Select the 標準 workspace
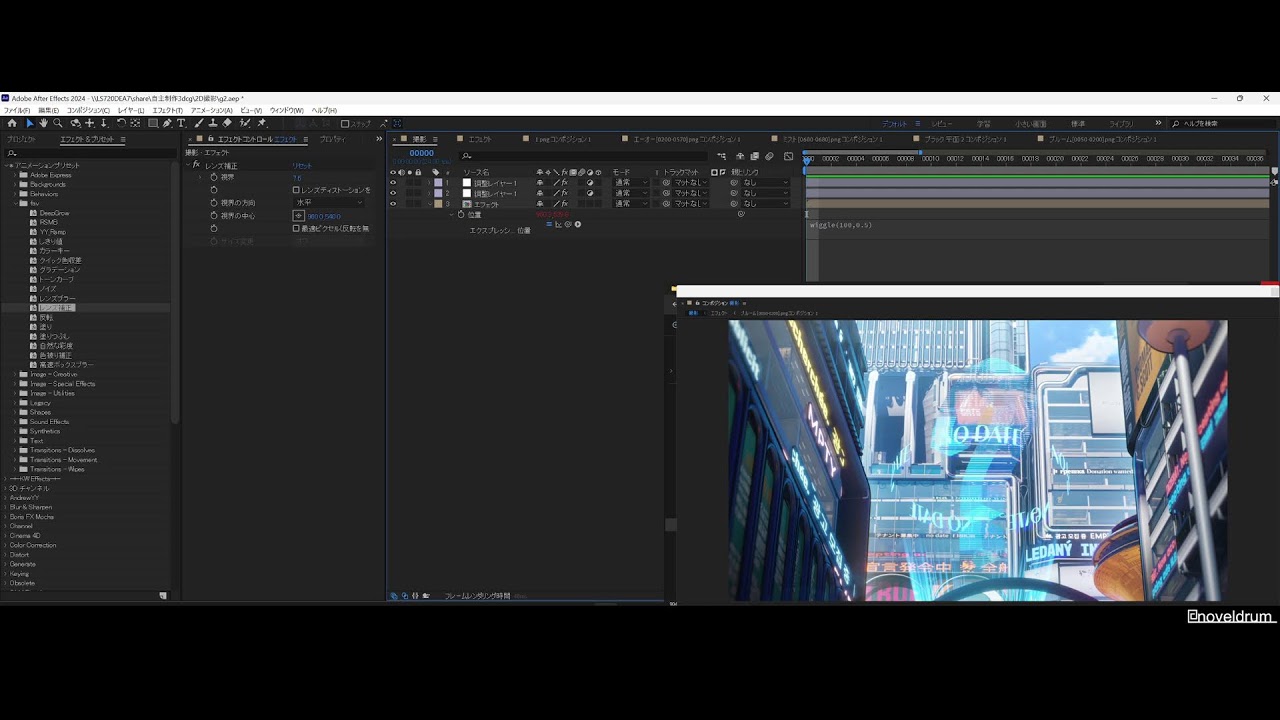 pos(1078,124)
